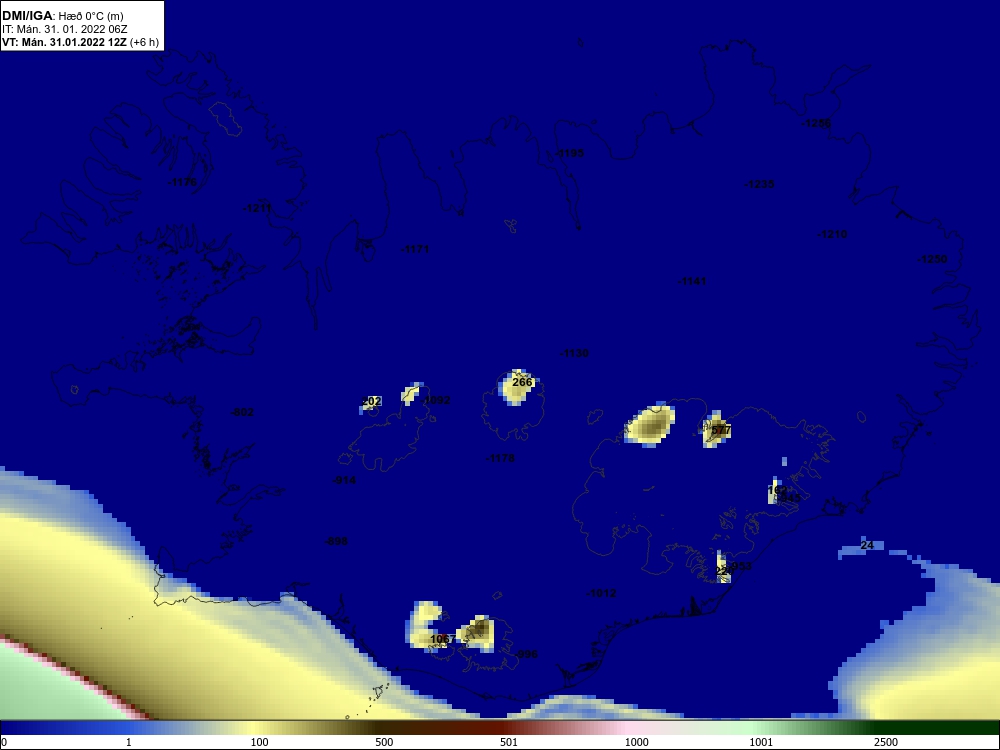Viewport: 1000px width, 750px height.
Task: Click the -1210 value on the map
Action: pyautogui.click(x=832, y=234)
